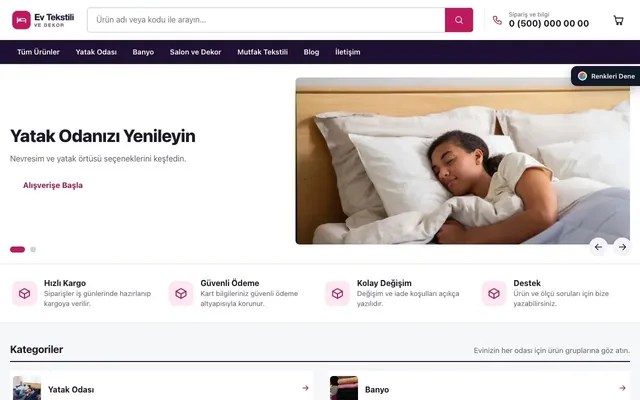Click the Banyo category thumbnail
640x400 pixels.
(x=344, y=388)
